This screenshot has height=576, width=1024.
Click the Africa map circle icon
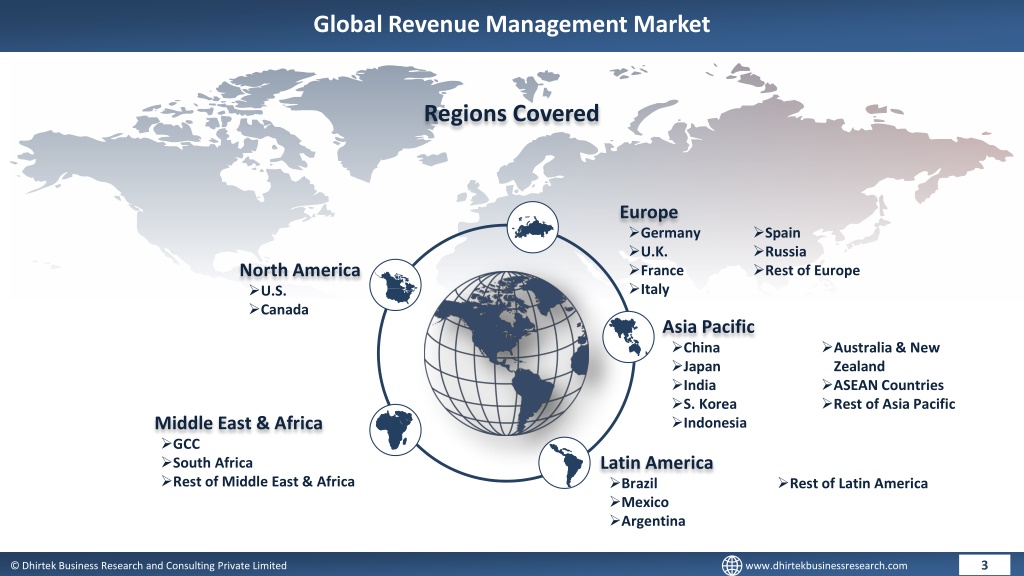[395, 430]
